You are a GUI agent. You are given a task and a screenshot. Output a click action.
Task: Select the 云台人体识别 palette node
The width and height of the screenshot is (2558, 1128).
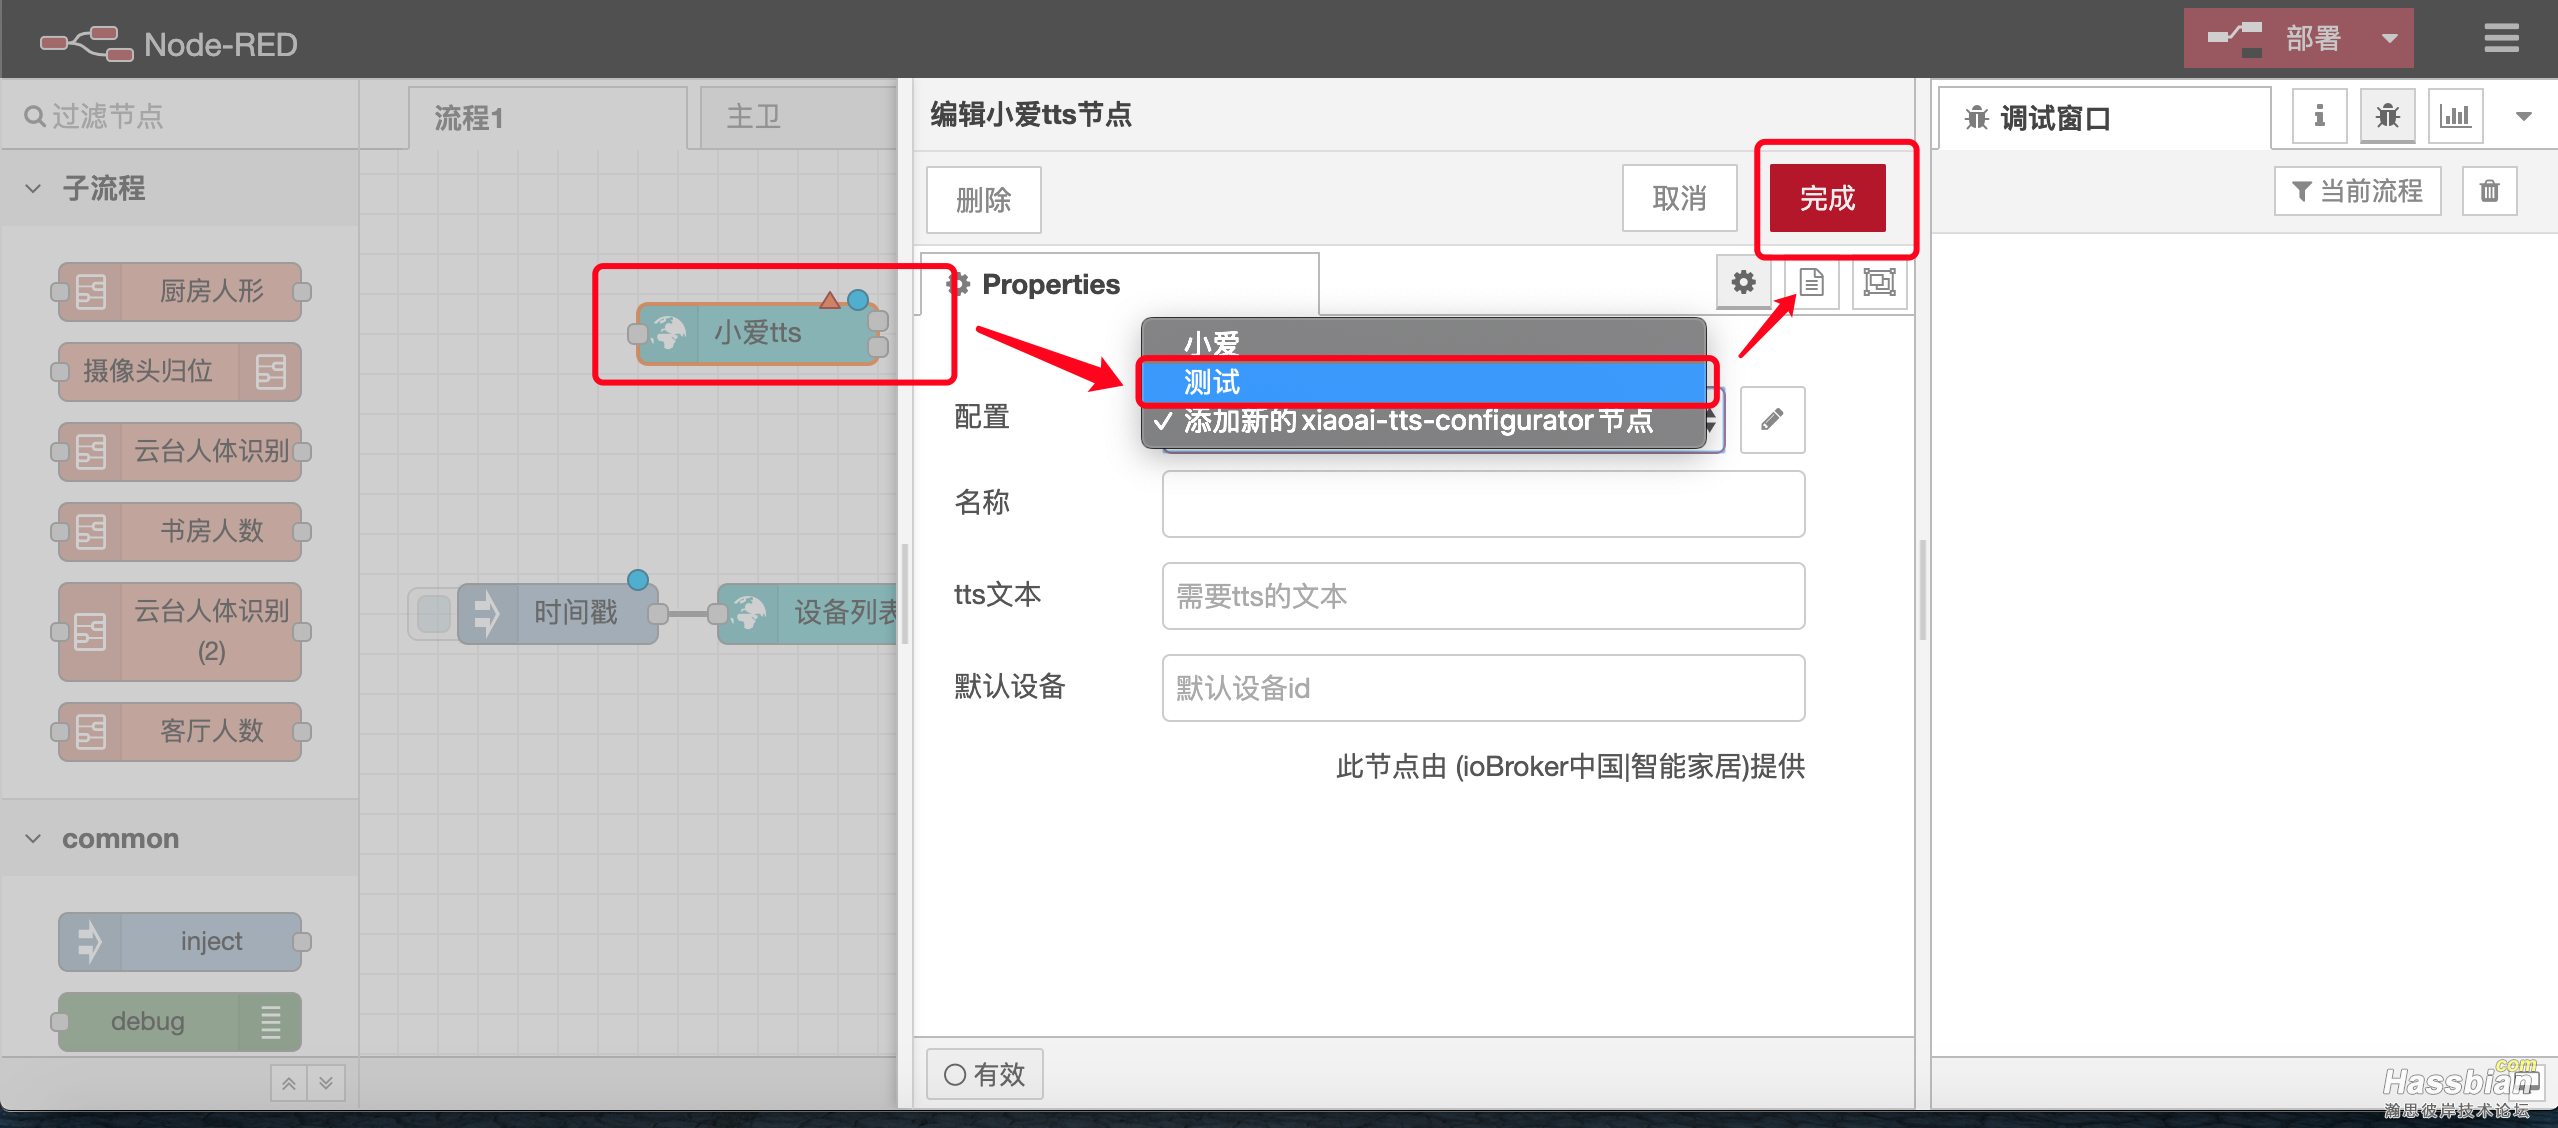tap(180, 452)
